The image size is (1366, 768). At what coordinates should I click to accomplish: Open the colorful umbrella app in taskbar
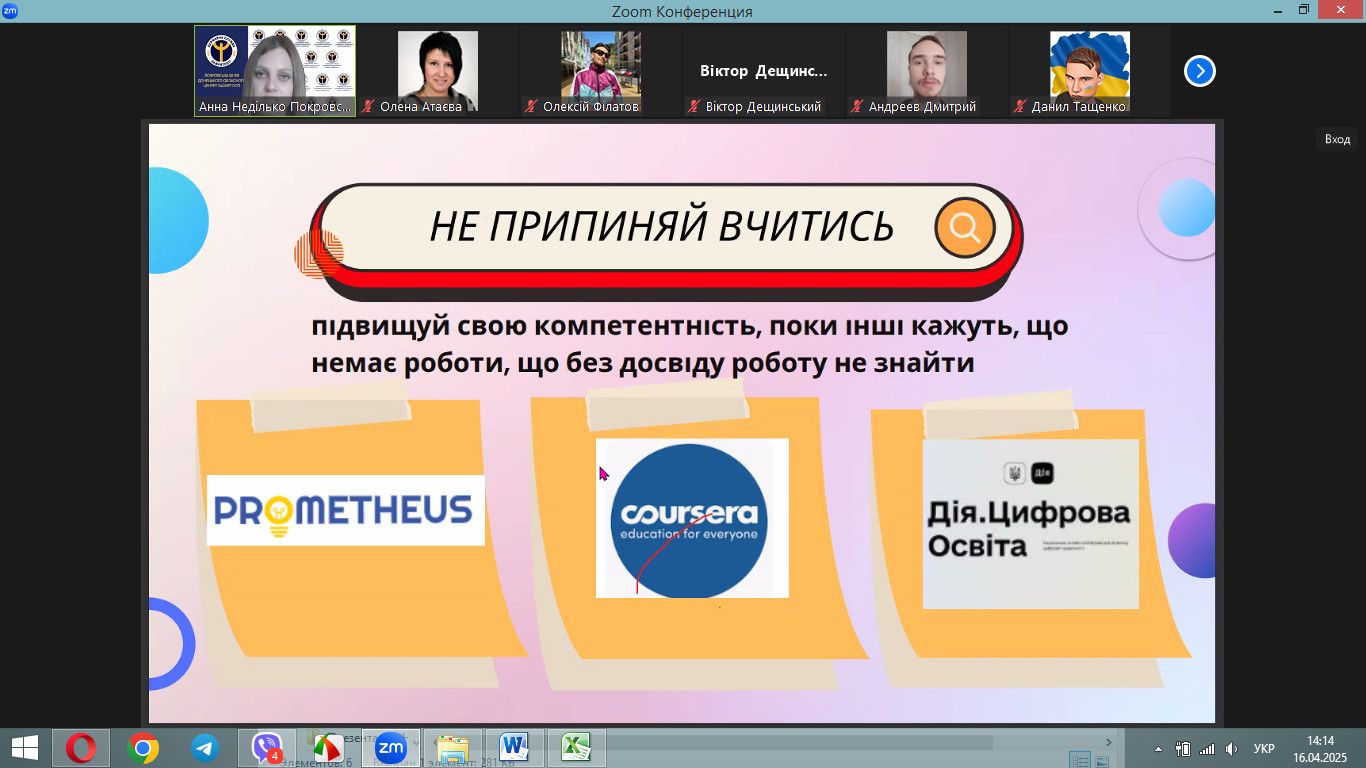(328, 747)
